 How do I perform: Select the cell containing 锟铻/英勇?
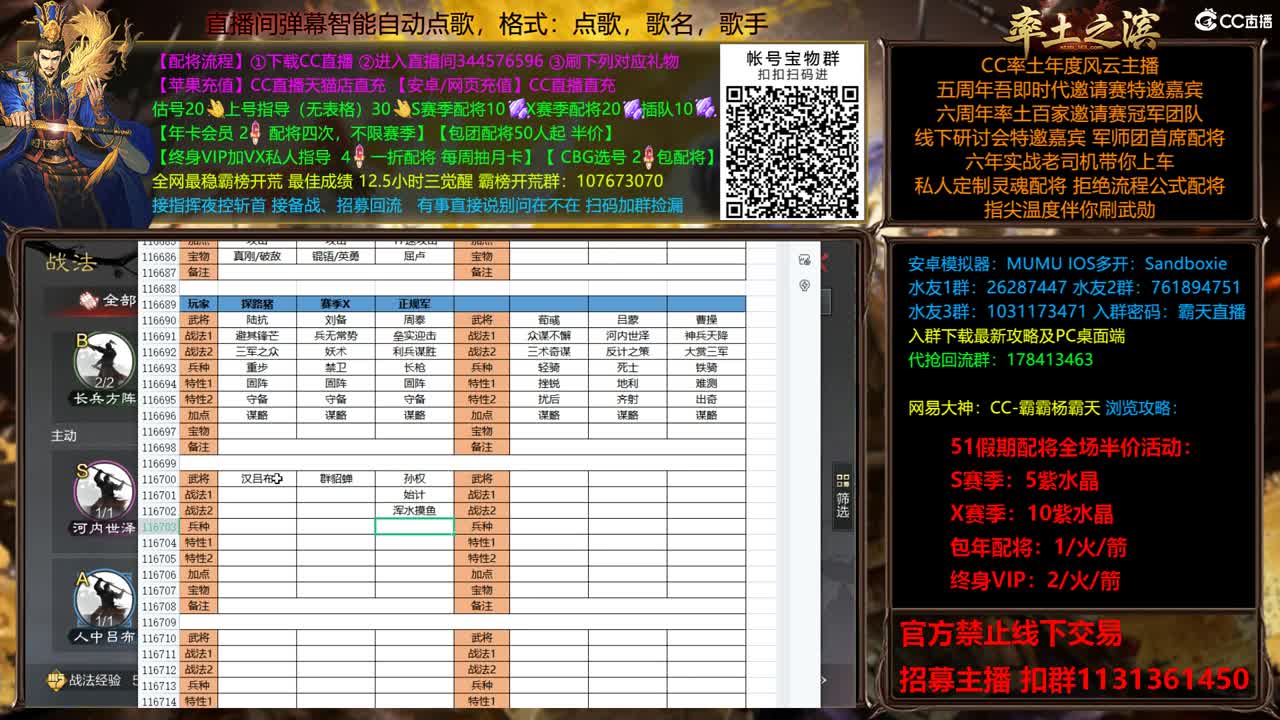pos(335,256)
